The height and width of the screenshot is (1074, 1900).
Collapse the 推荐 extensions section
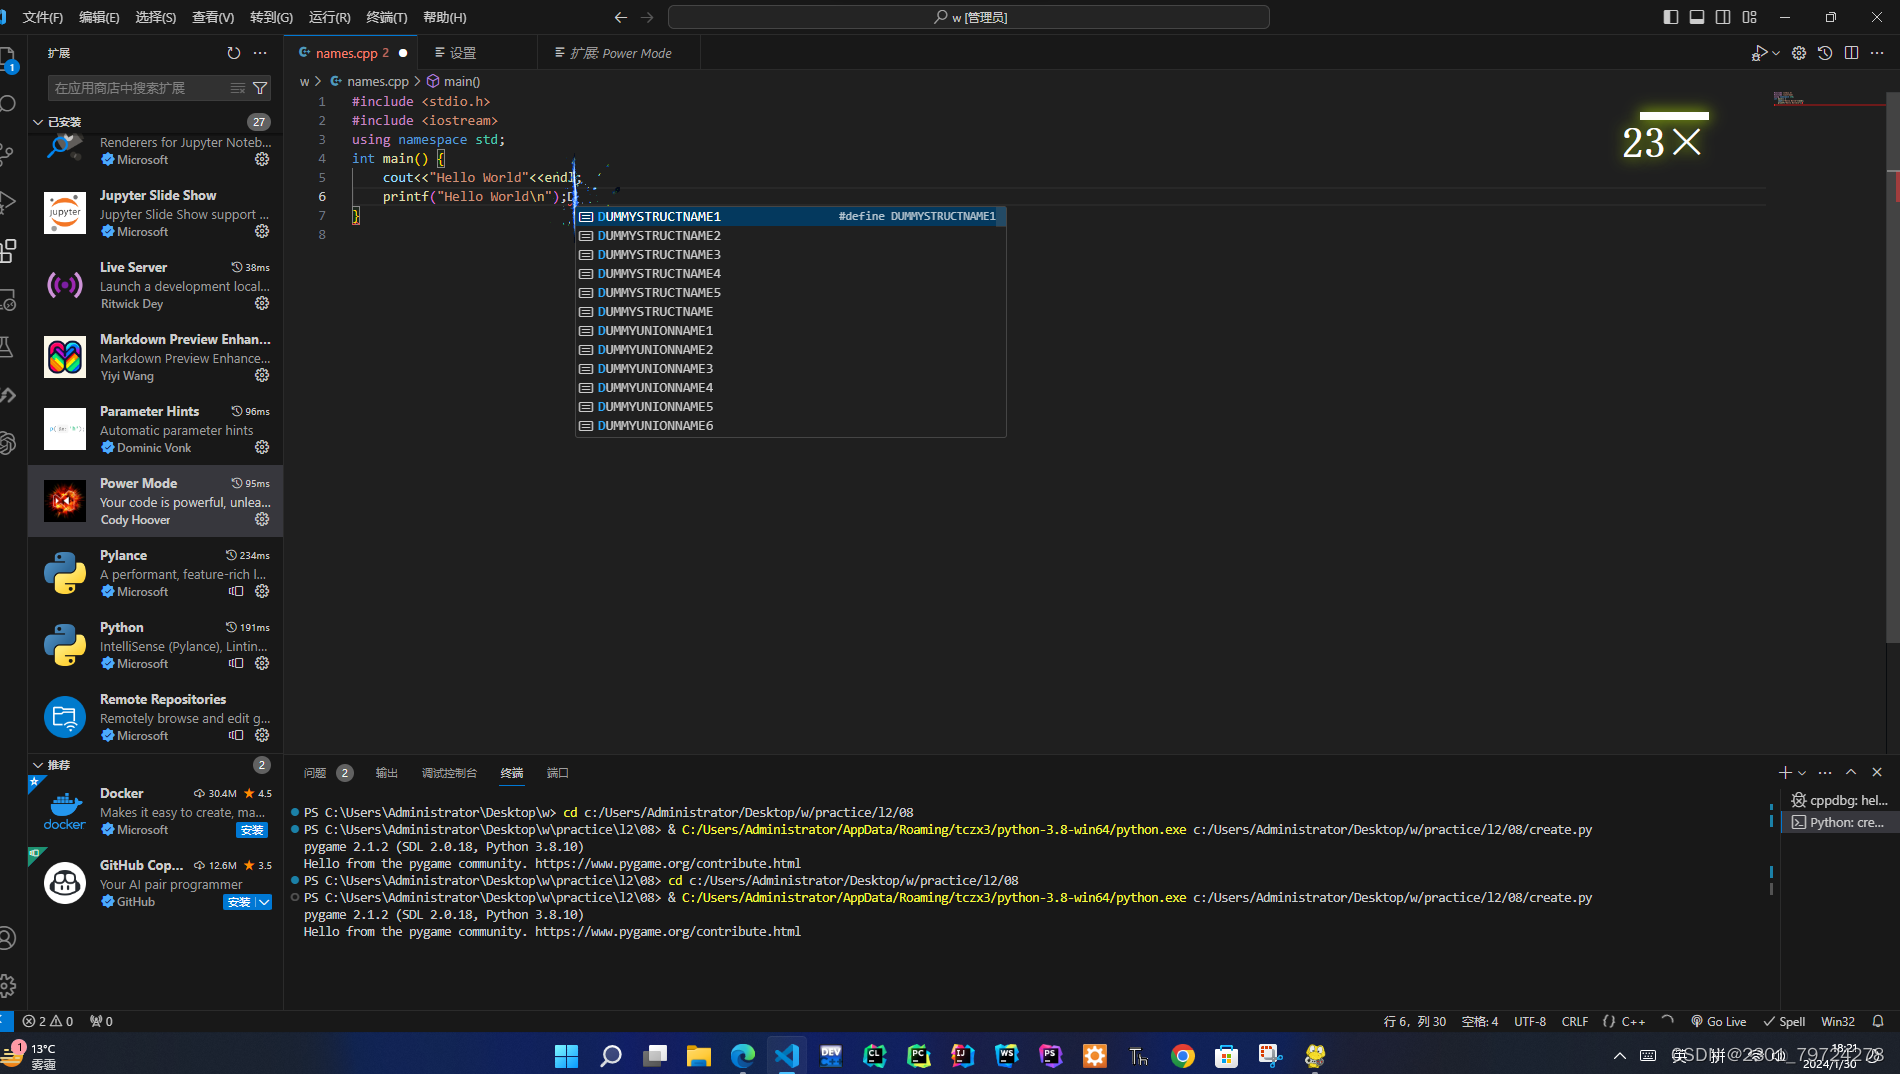click(38, 765)
